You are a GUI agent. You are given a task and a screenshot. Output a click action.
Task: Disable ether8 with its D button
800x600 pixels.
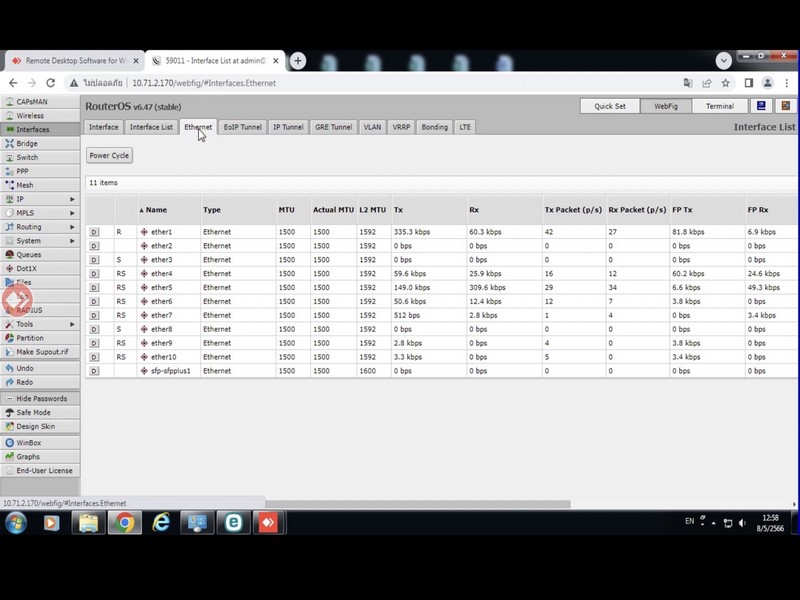[94, 330]
